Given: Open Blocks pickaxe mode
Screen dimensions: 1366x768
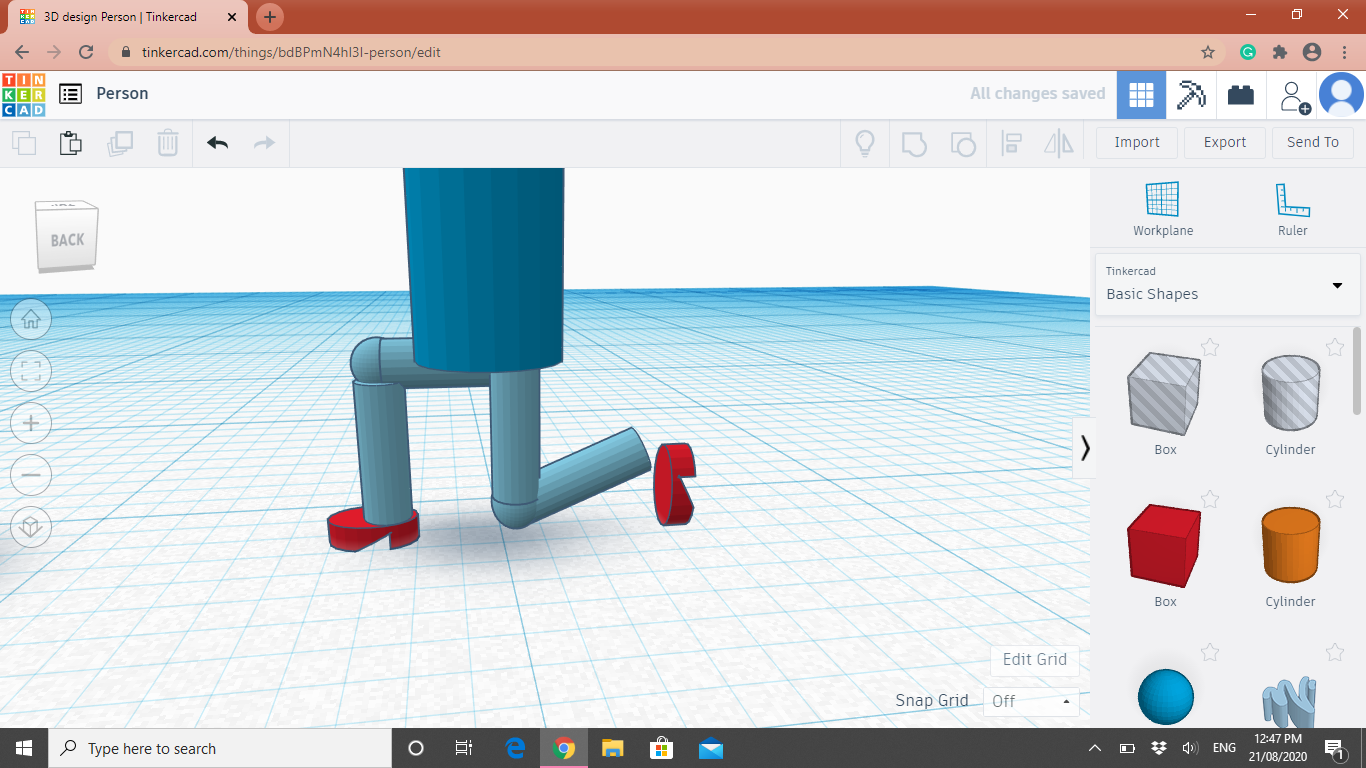Looking at the screenshot, I should point(1191,95).
